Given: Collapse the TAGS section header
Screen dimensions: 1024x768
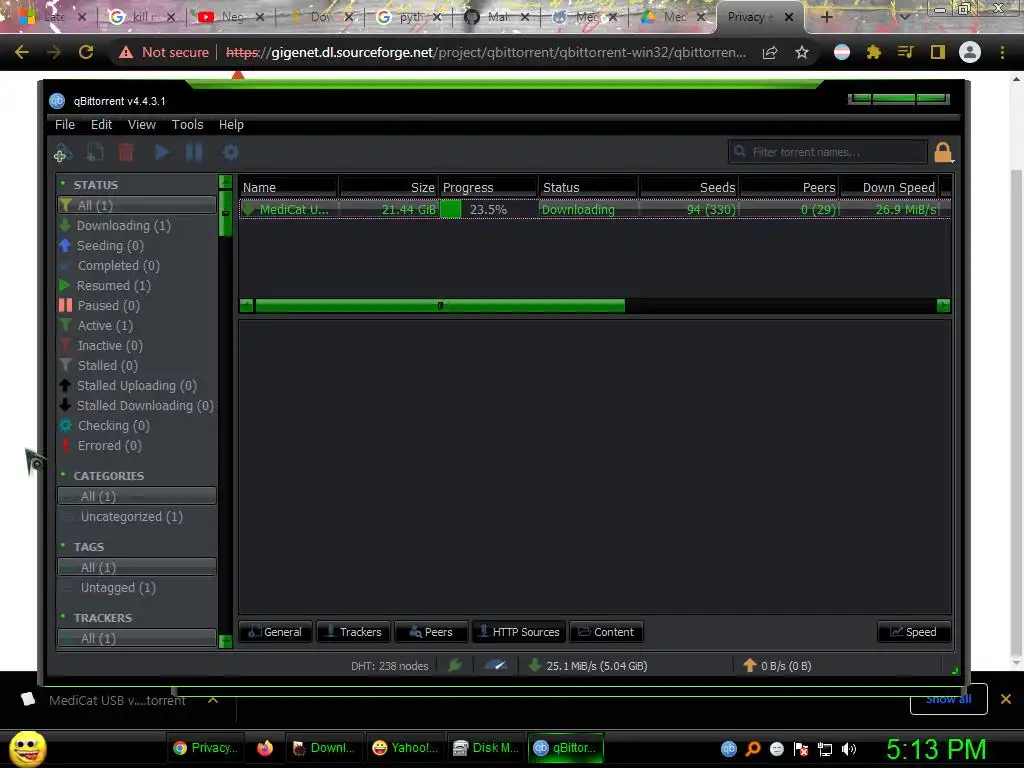Looking at the screenshot, I should point(88,547).
